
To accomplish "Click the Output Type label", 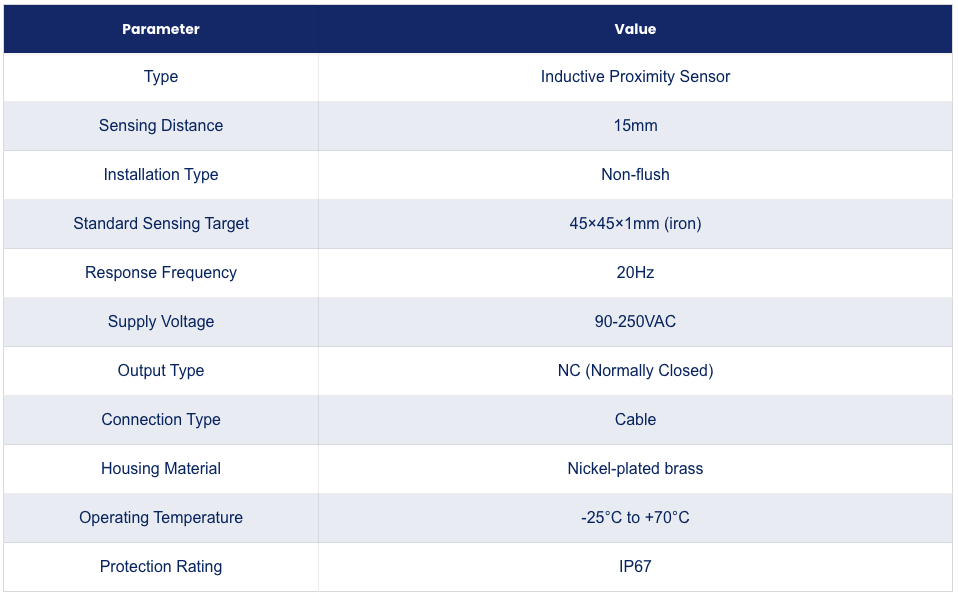I will 161,371.
